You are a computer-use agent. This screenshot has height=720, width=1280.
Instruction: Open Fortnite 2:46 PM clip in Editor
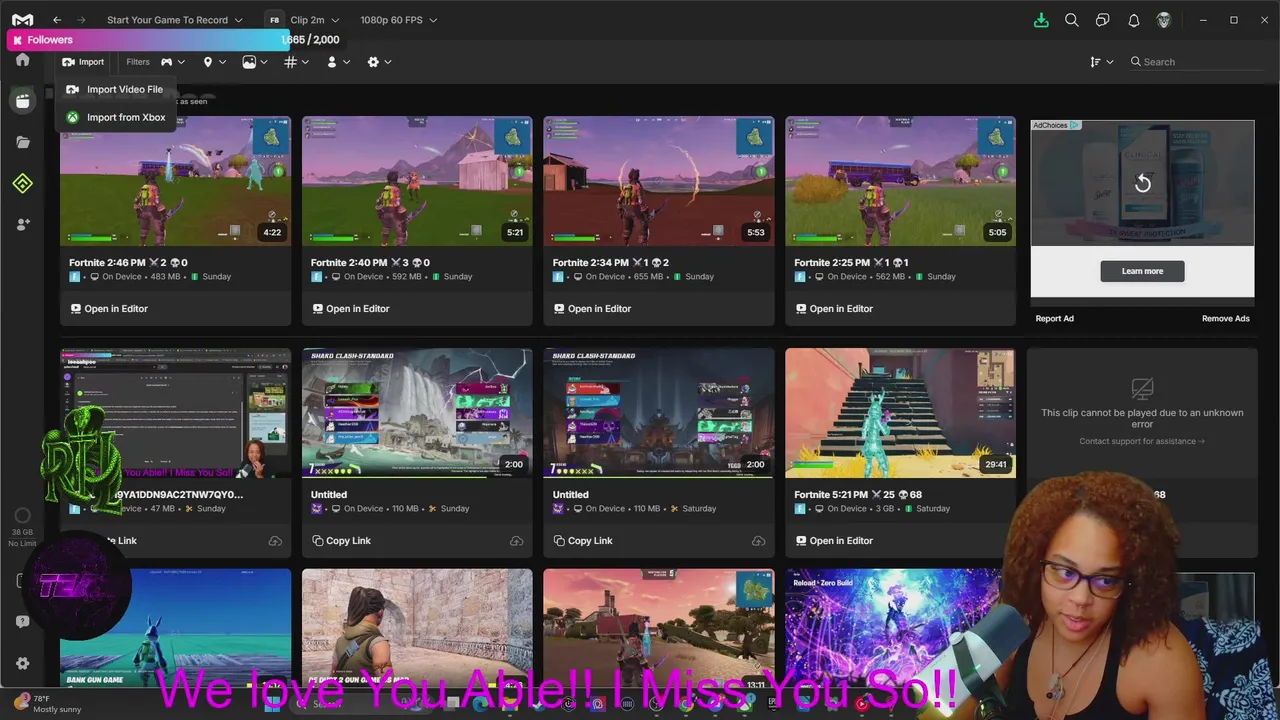(x=109, y=309)
